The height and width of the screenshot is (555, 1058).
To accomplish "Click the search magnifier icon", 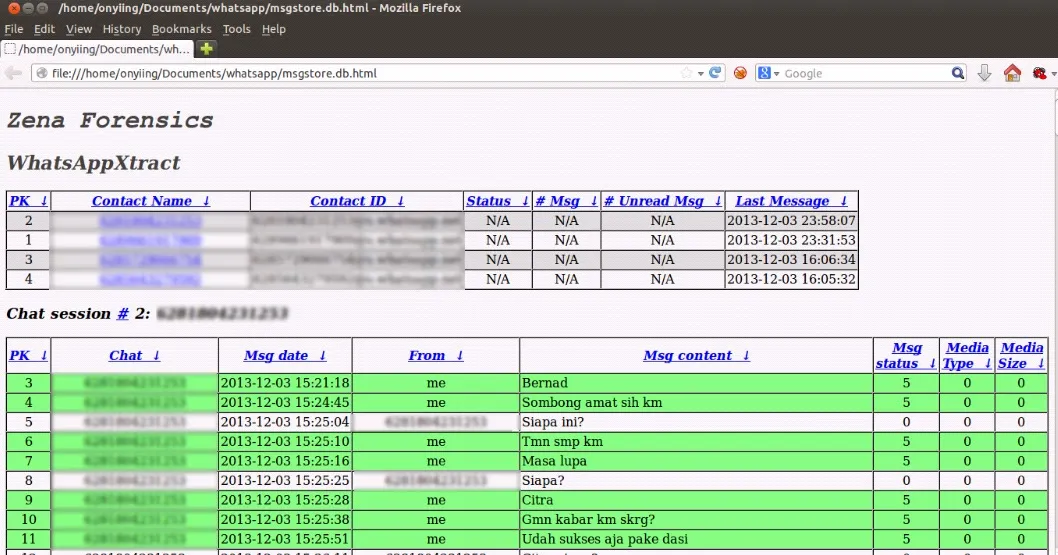I will (x=957, y=73).
